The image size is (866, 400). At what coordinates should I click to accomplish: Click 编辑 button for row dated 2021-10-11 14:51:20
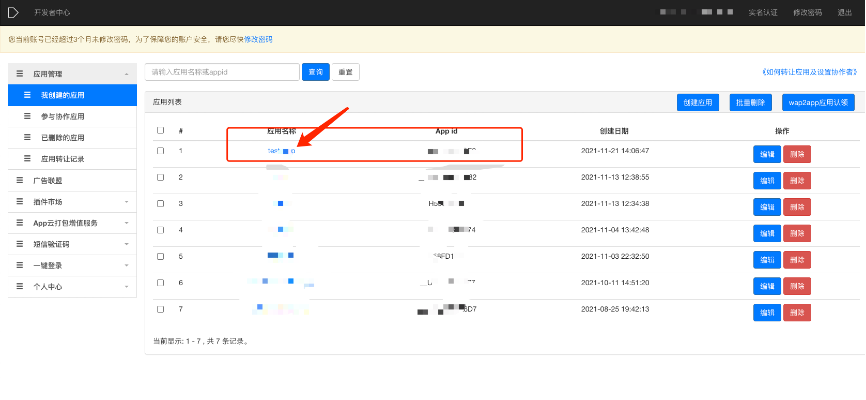767,286
